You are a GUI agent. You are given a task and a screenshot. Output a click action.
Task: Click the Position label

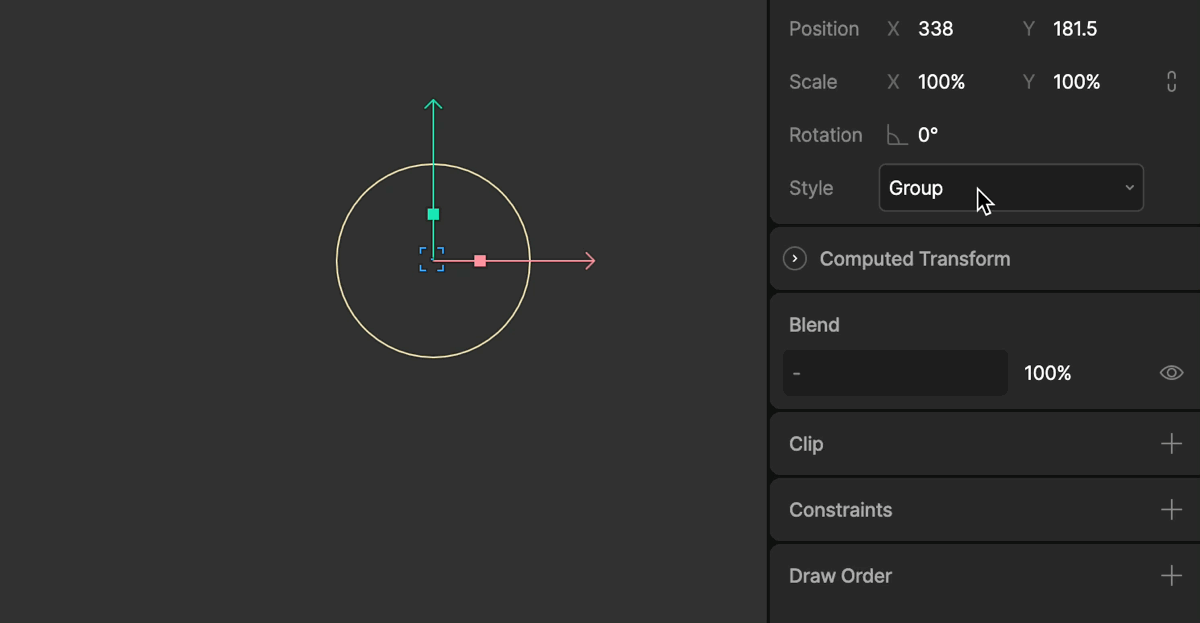[824, 29]
